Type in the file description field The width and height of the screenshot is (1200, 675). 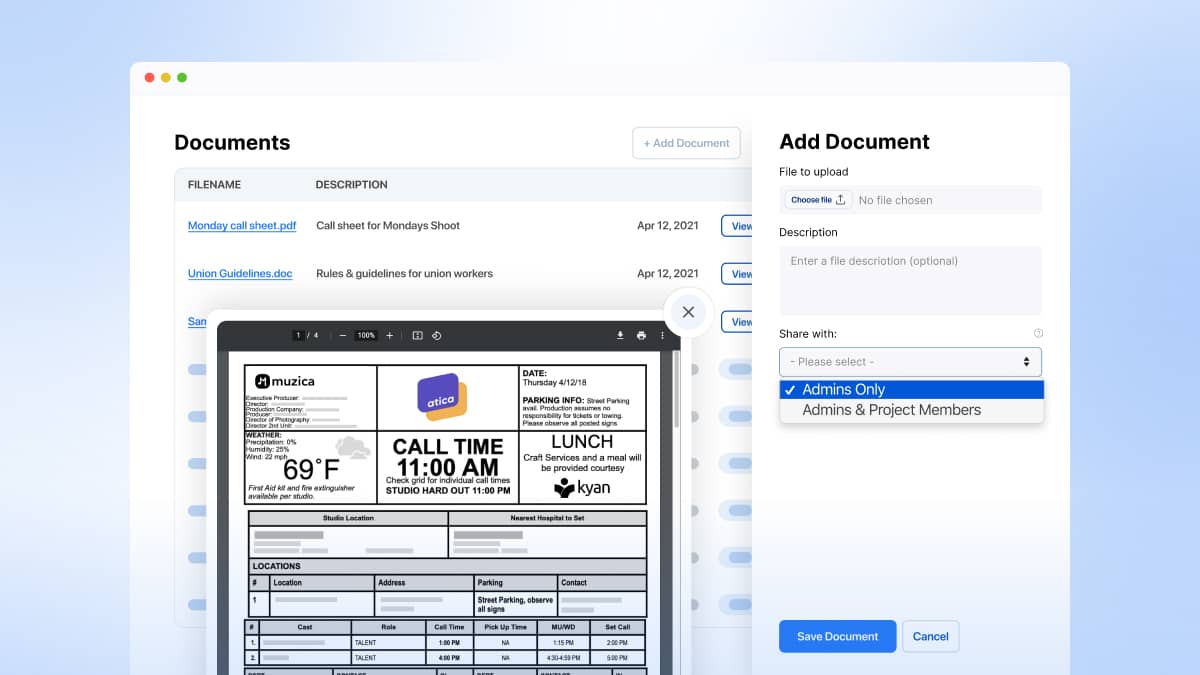click(909, 280)
